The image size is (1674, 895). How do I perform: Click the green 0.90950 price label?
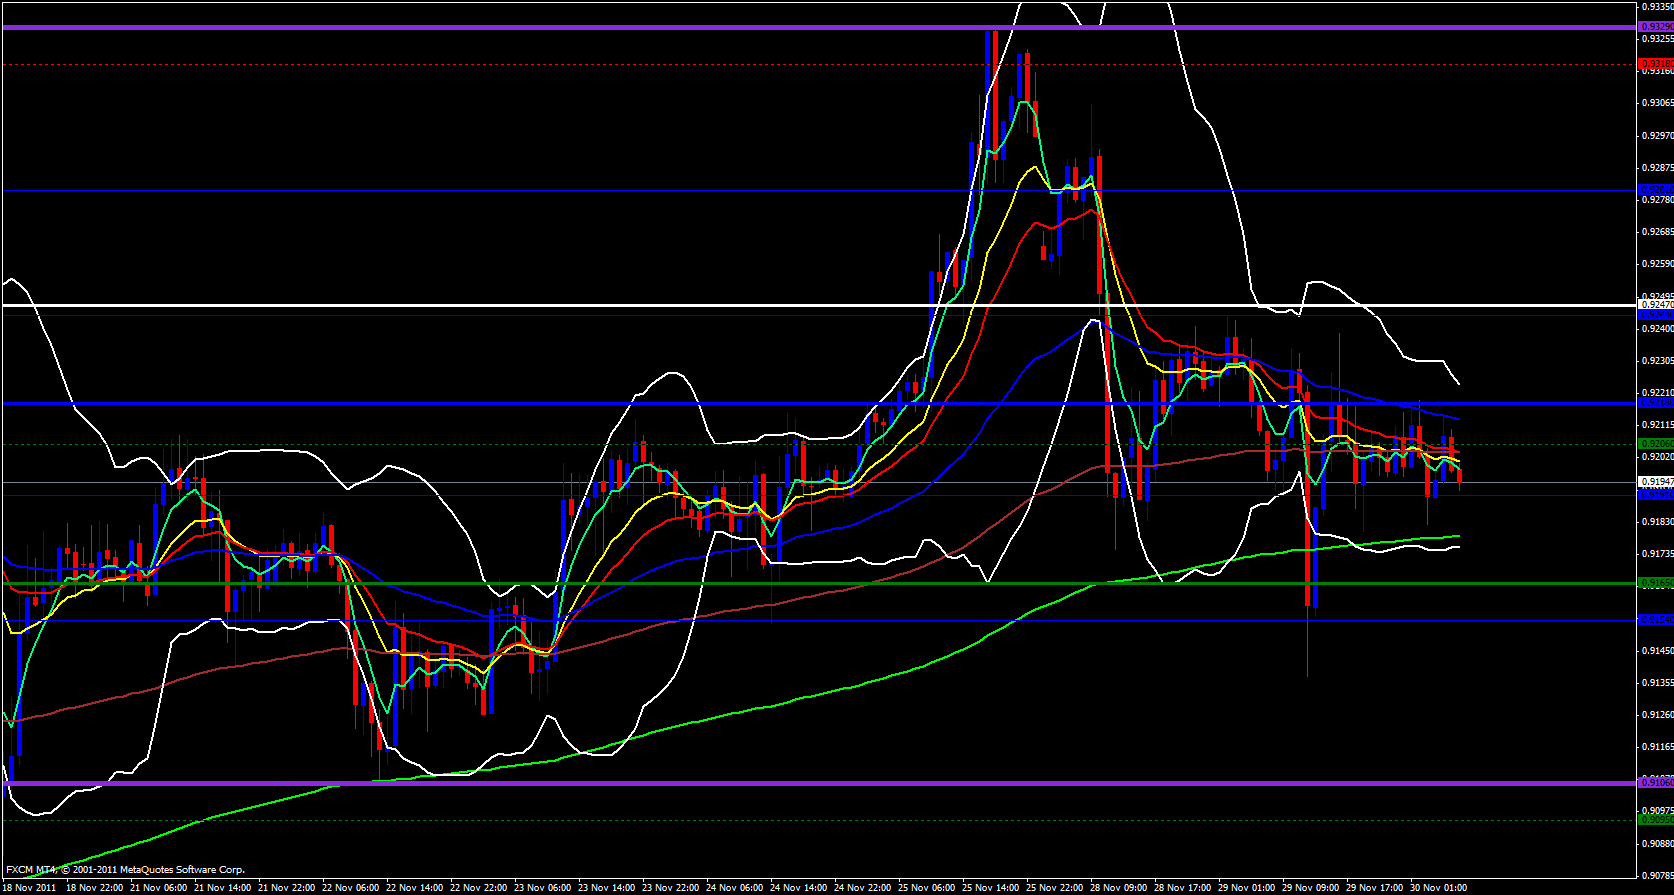1655,820
